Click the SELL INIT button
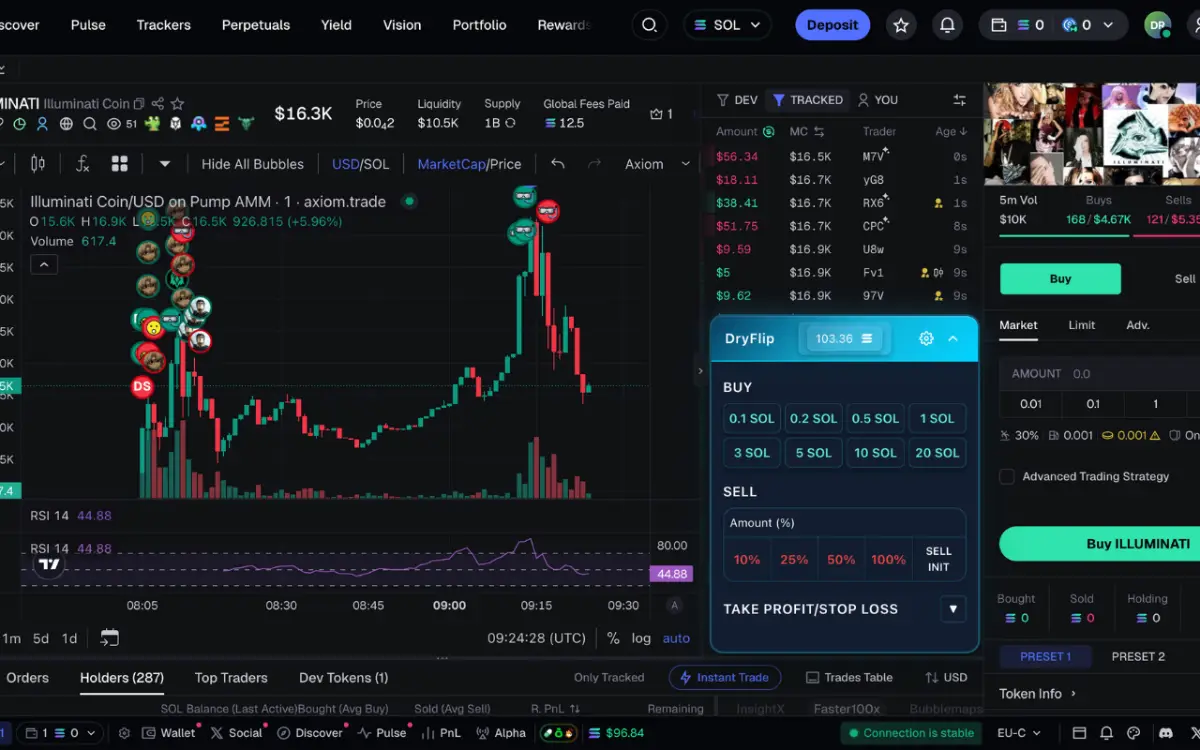The image size is (1200, 750). 938,559
